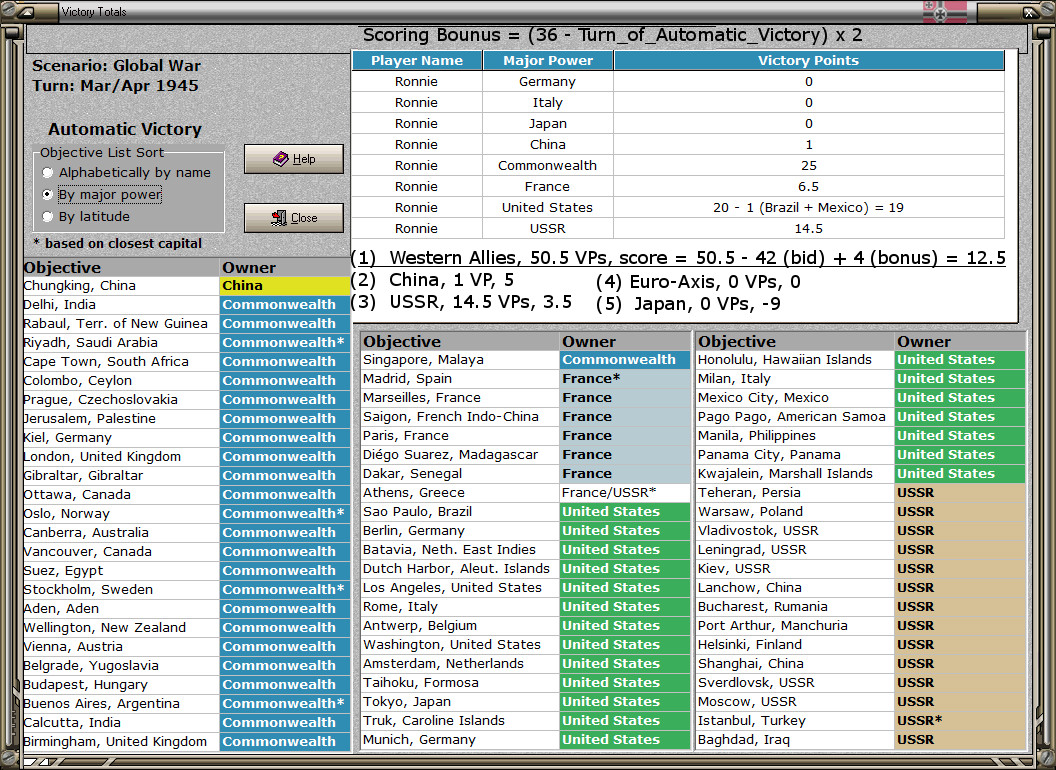Select Vladivostok, USSR objective row
The height and width of the screenshot is (770, 1056).
tap(861, 531)
